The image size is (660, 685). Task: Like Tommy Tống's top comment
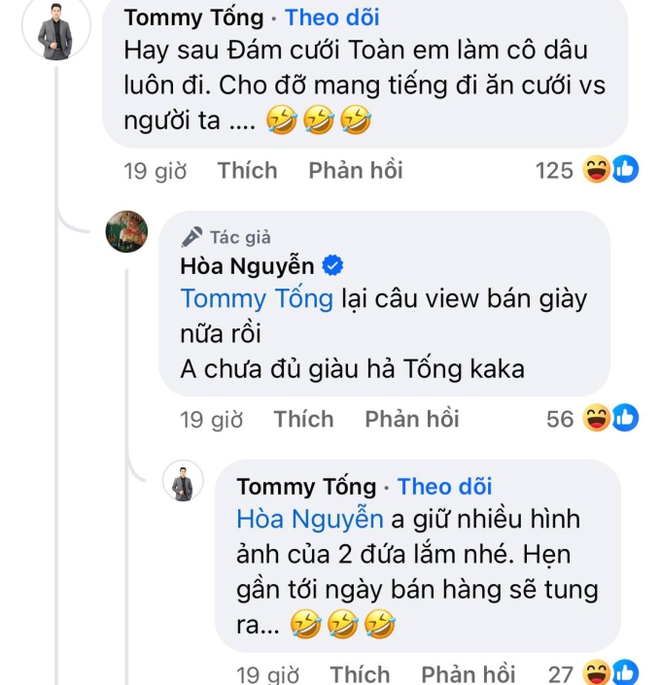[247, 171]
